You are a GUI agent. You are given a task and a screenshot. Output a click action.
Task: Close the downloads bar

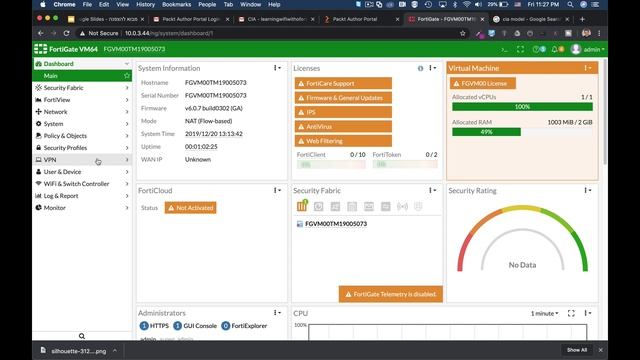click(600, 350)
